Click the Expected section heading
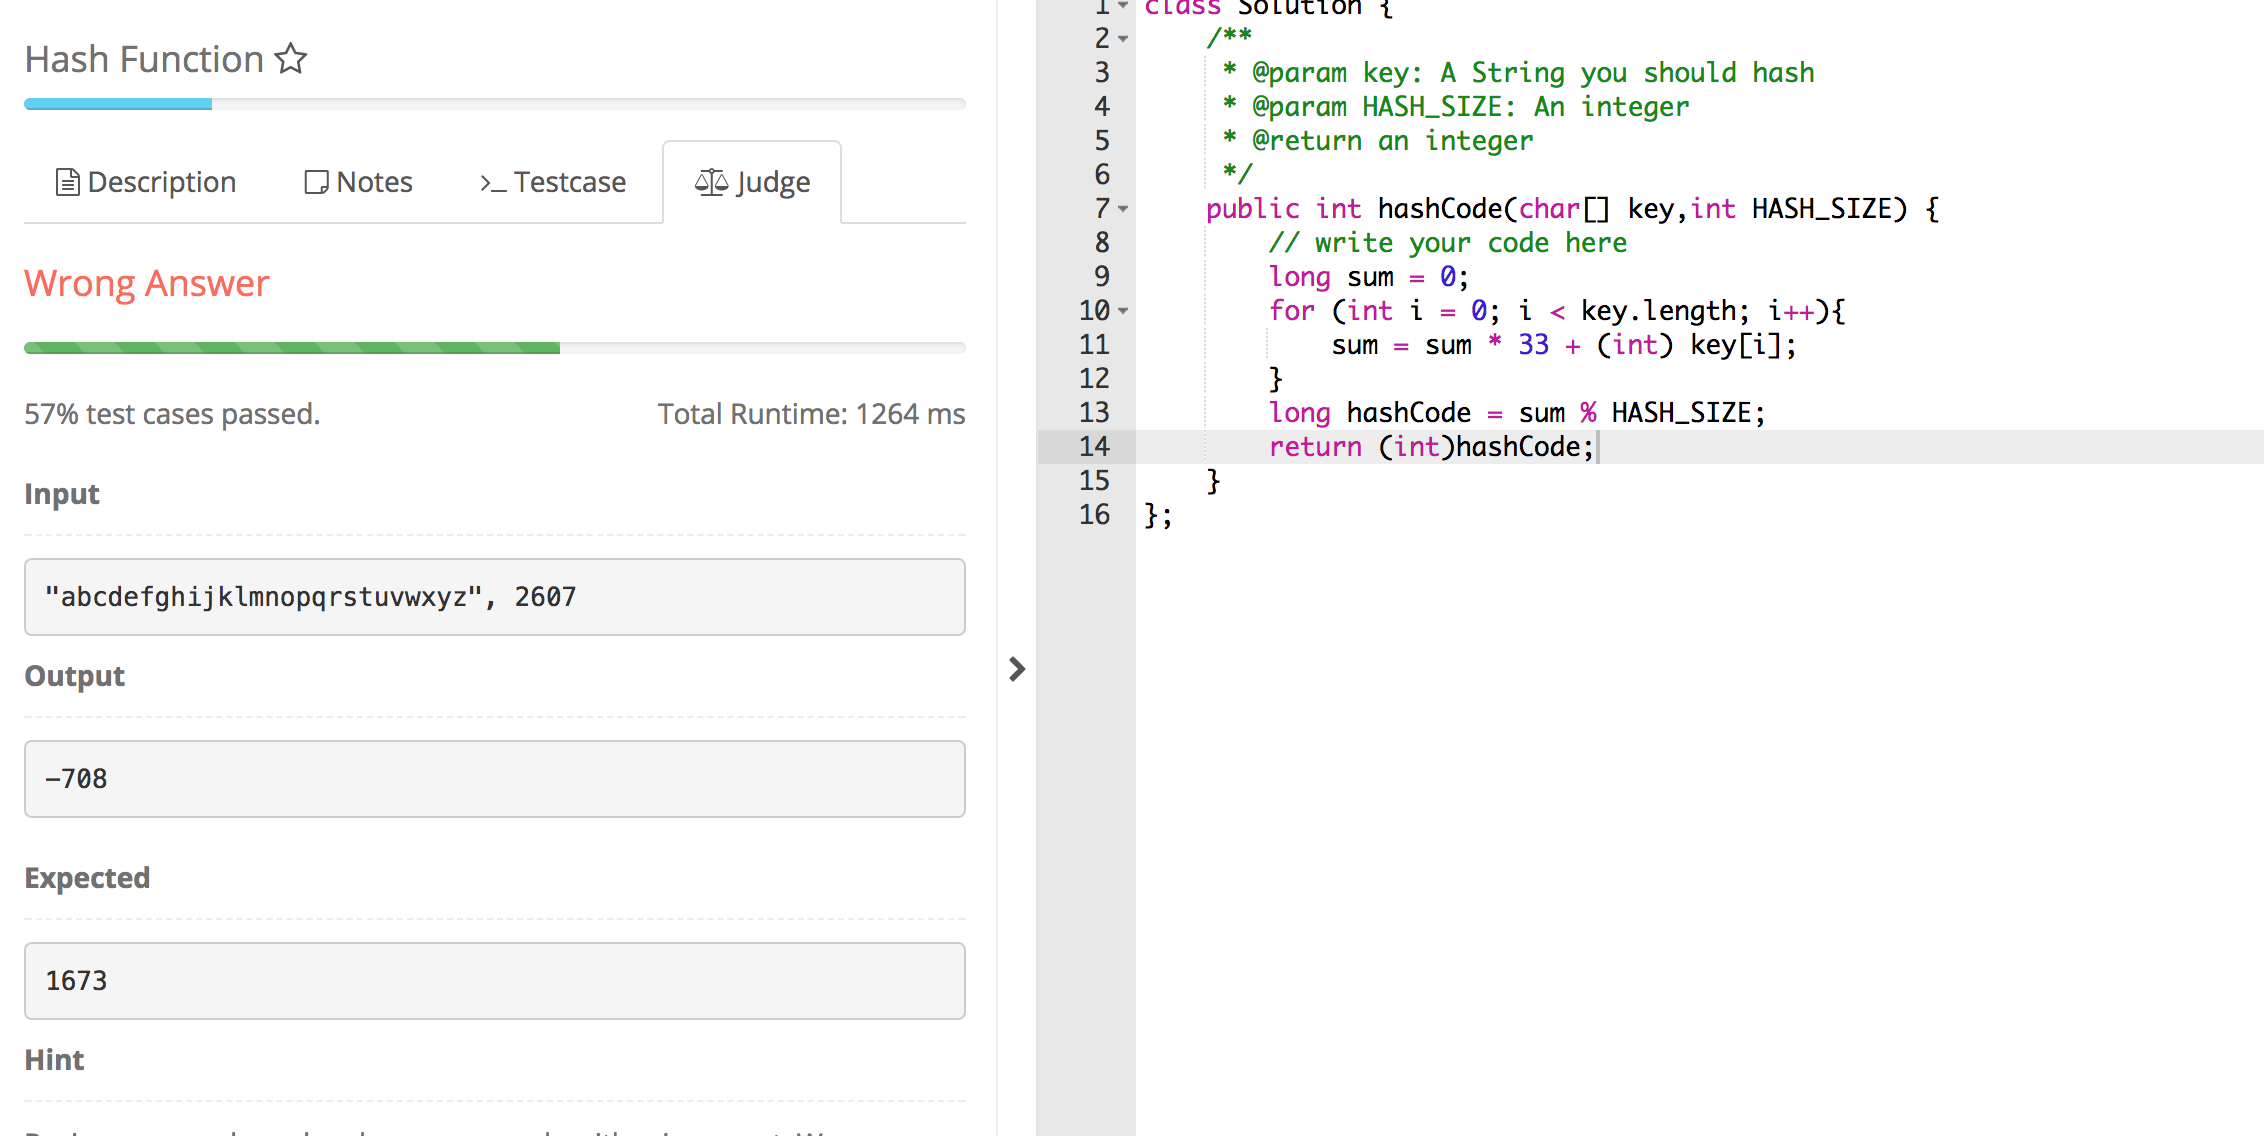The height and width of the screenshot is (1136, 2264). tap(87, 878)
